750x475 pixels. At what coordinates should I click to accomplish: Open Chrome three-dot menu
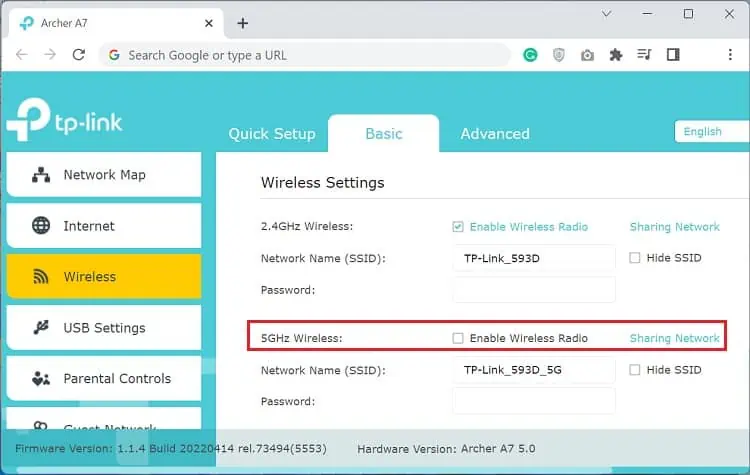click(731, 55)
